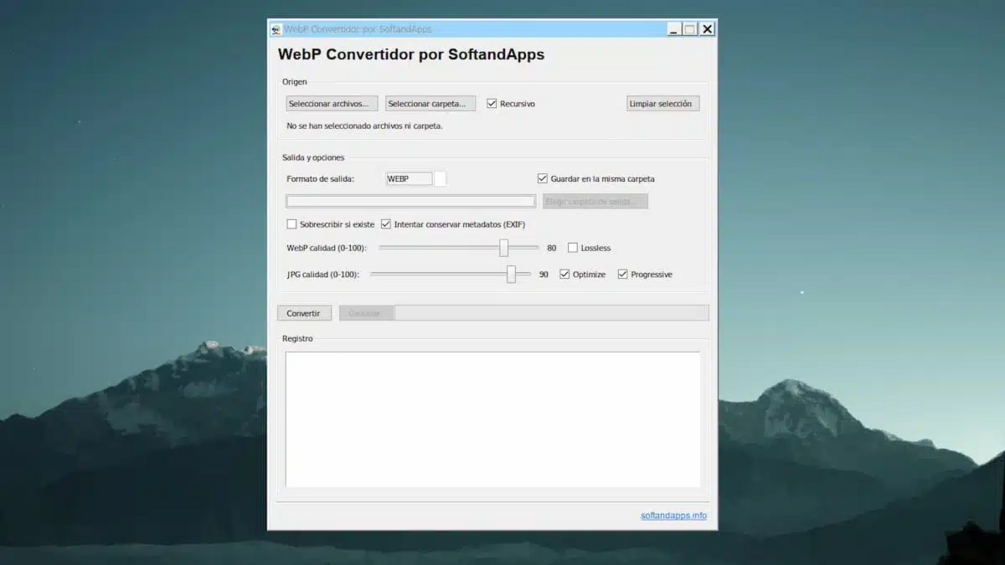The image size is (1005, 565).
Task: Click the JPG quality value 90
Action: pos(544,274)
